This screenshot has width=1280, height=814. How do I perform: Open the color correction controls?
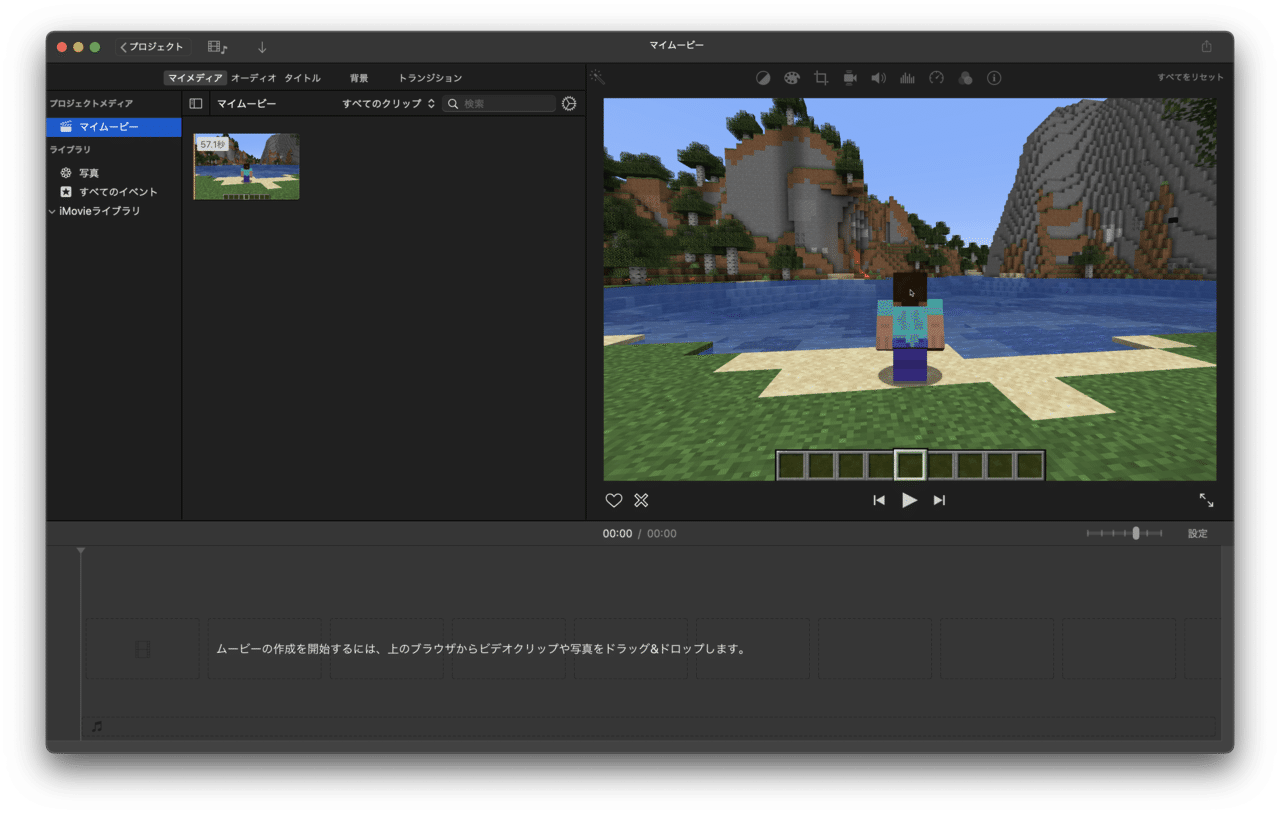pos(791,78)
